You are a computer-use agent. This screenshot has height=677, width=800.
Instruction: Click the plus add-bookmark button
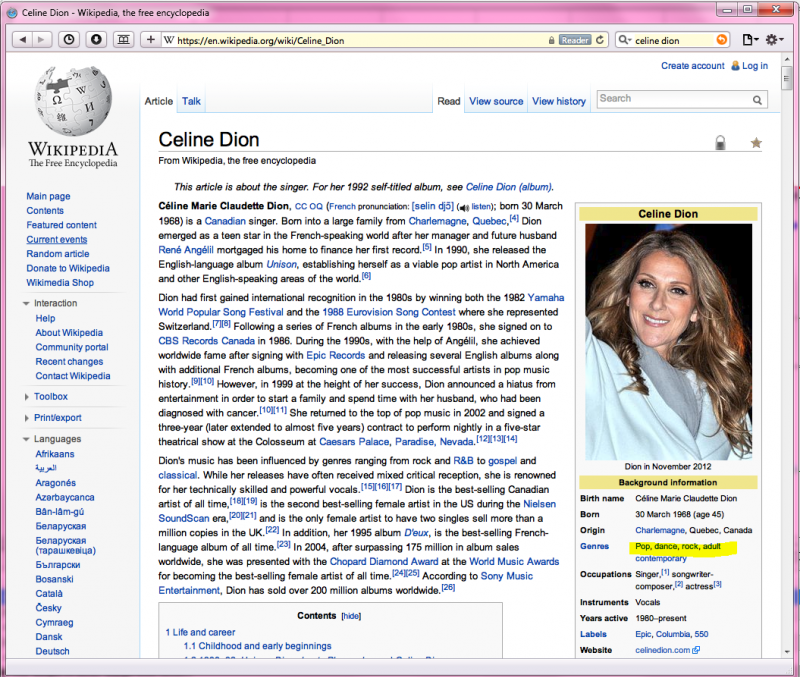click(x=151, y=39)
